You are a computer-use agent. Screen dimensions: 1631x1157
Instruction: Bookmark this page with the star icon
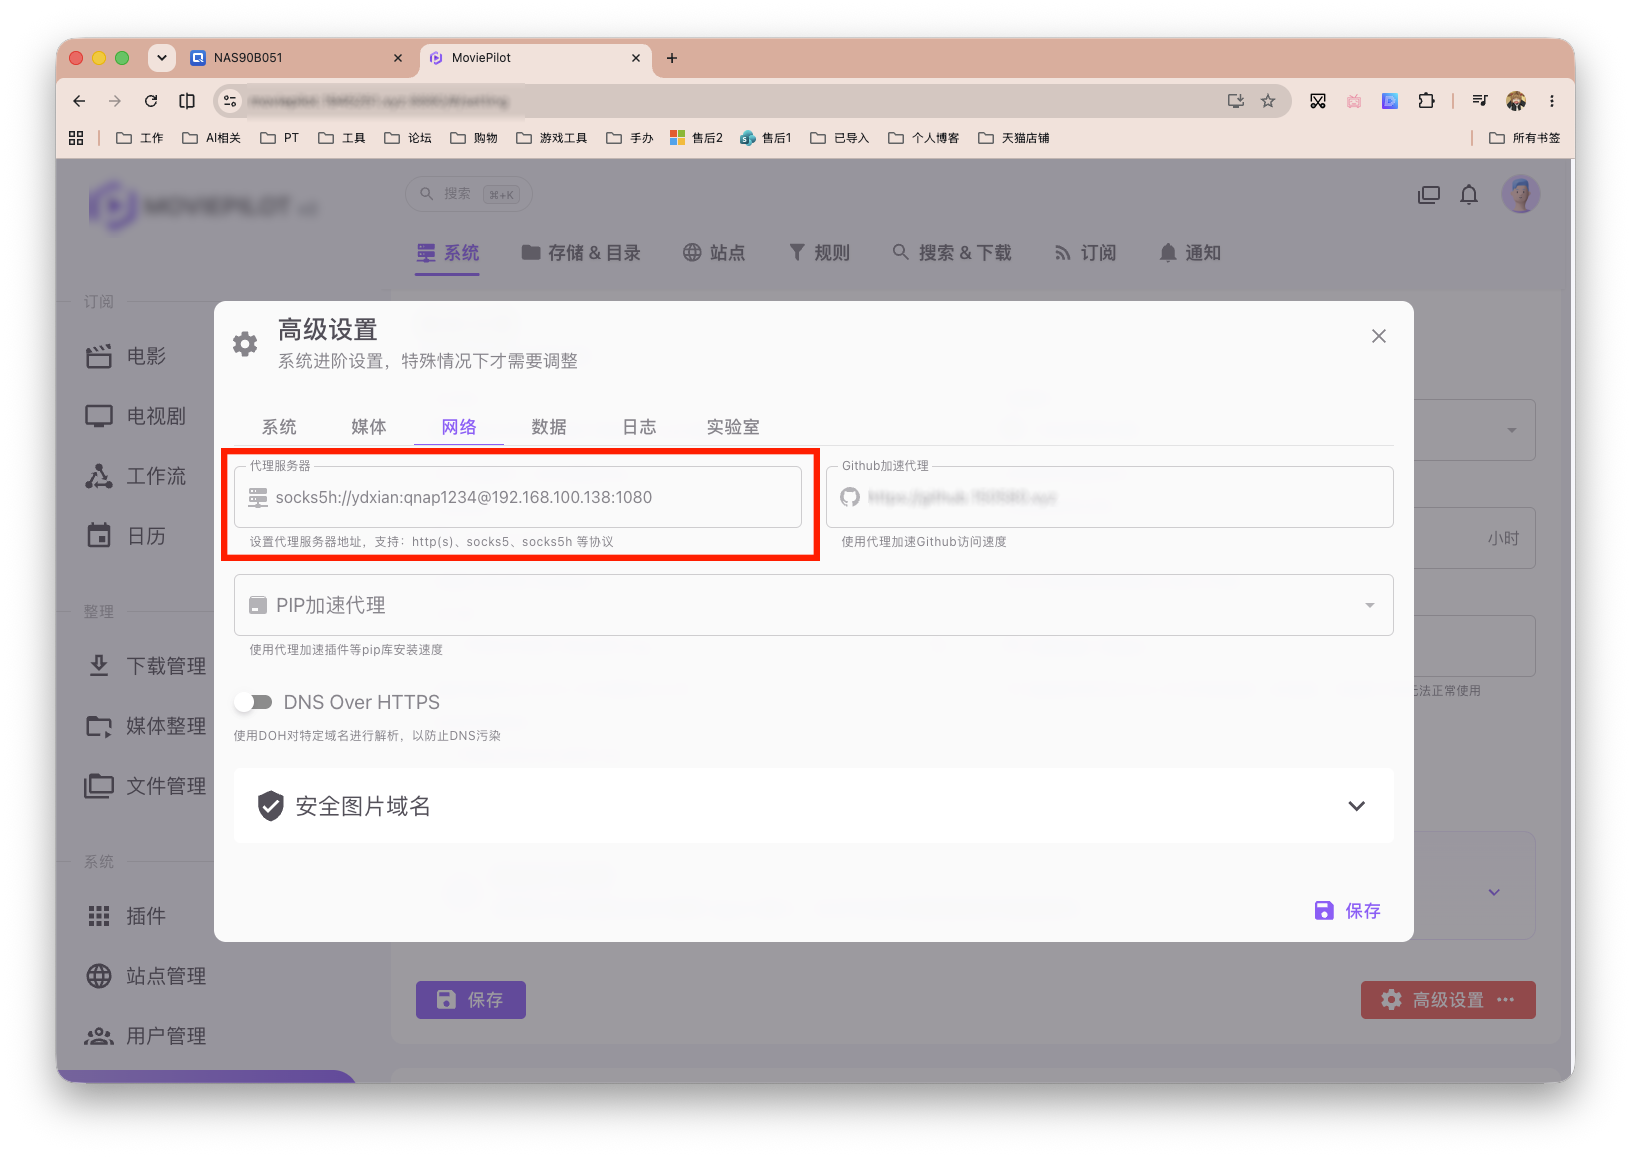(x=1268, y=101)
